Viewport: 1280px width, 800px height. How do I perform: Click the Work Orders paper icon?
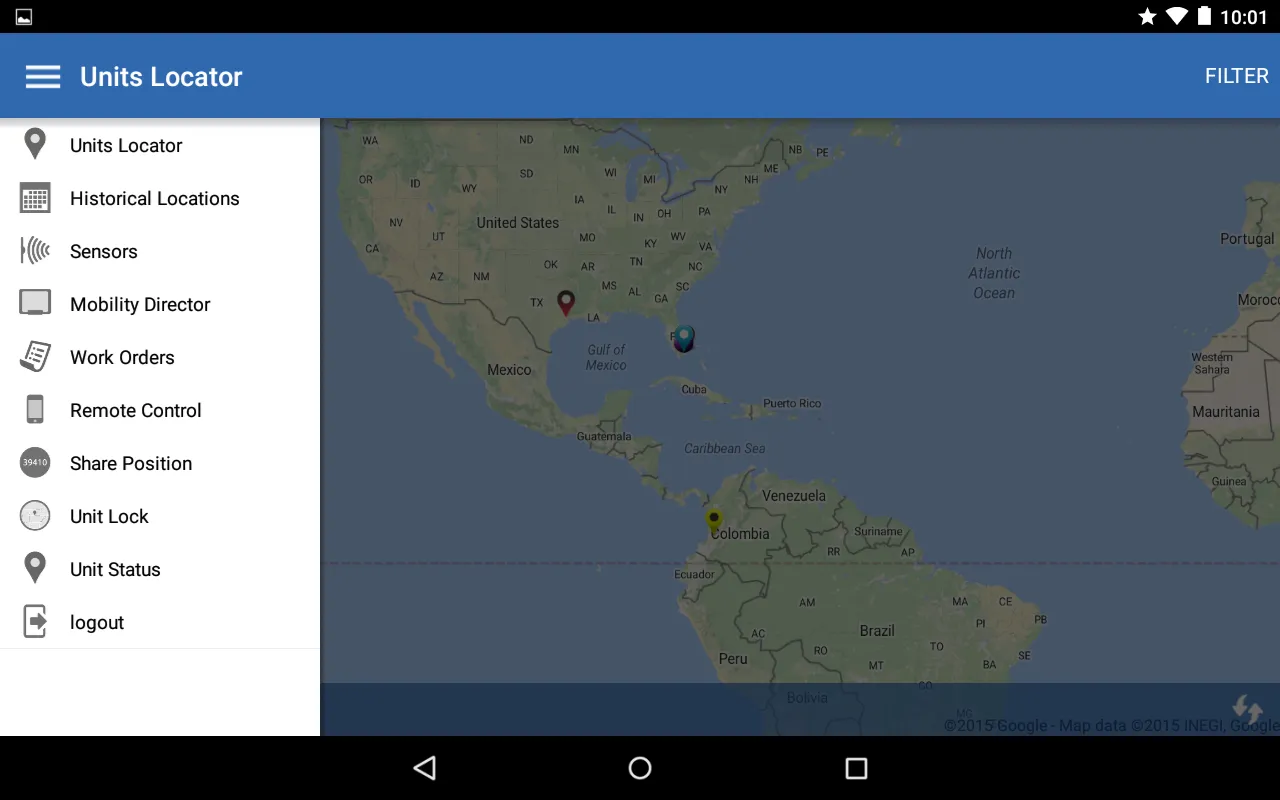(x=35, y=357)
